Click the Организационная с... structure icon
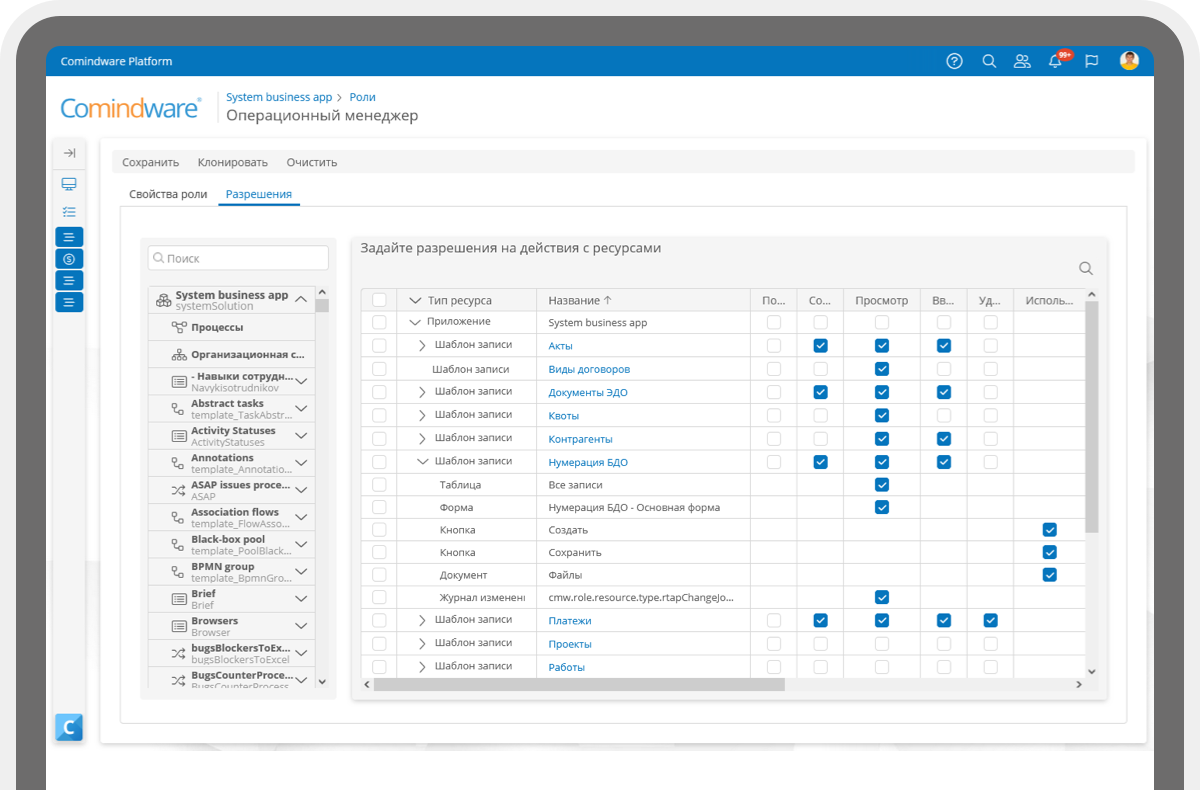The height and width of the screenshot is (790, 1200). [x=179, y=354]
